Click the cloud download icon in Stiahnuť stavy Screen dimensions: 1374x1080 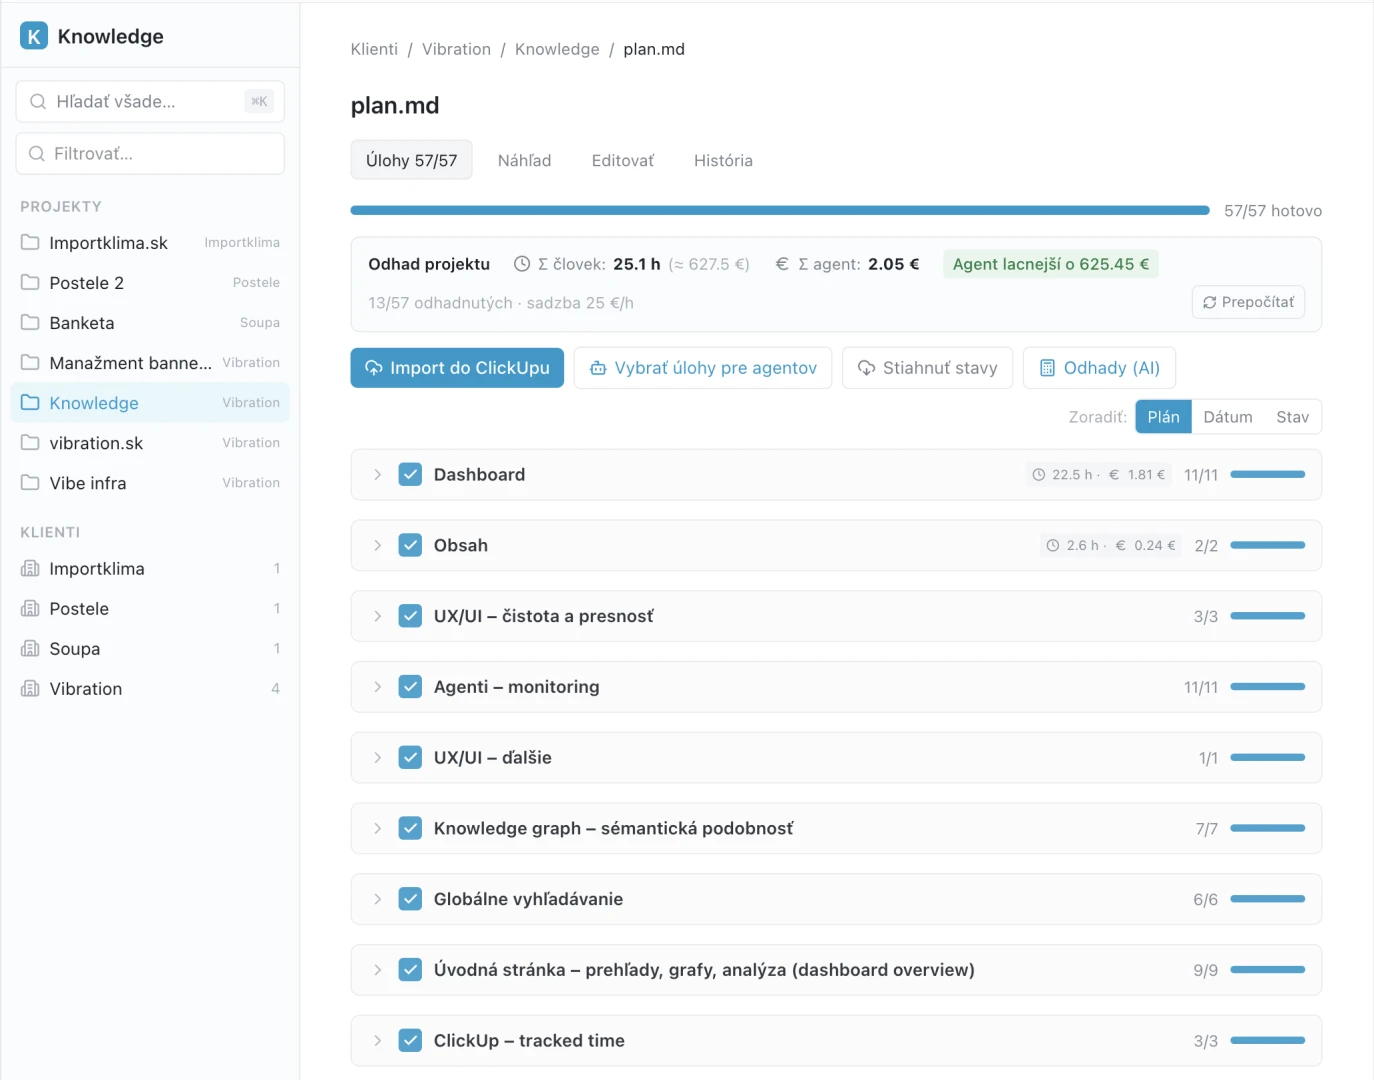pos(867,368)
